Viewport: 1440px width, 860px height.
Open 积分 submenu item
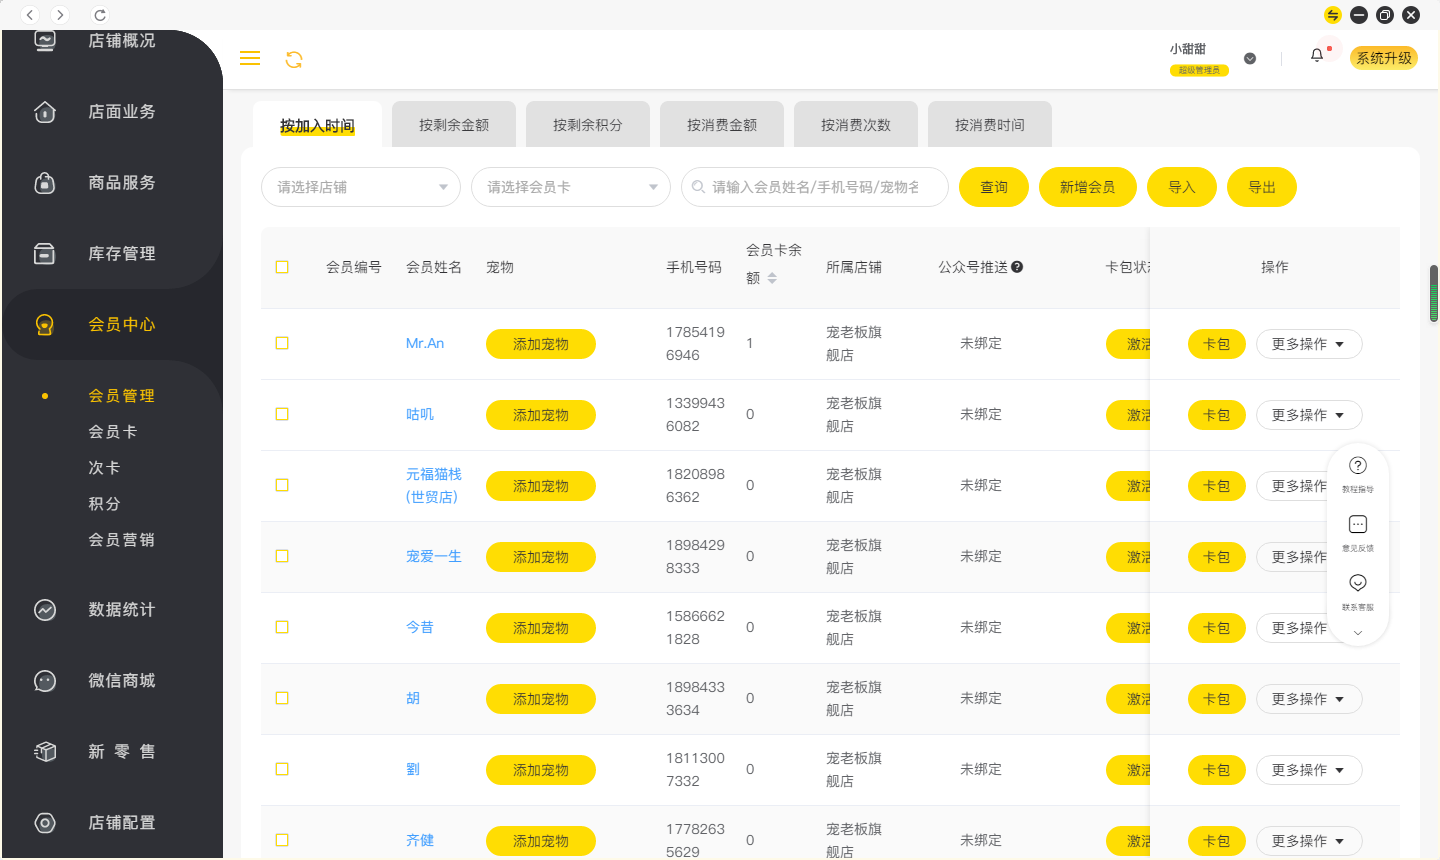tap(104, 504)
